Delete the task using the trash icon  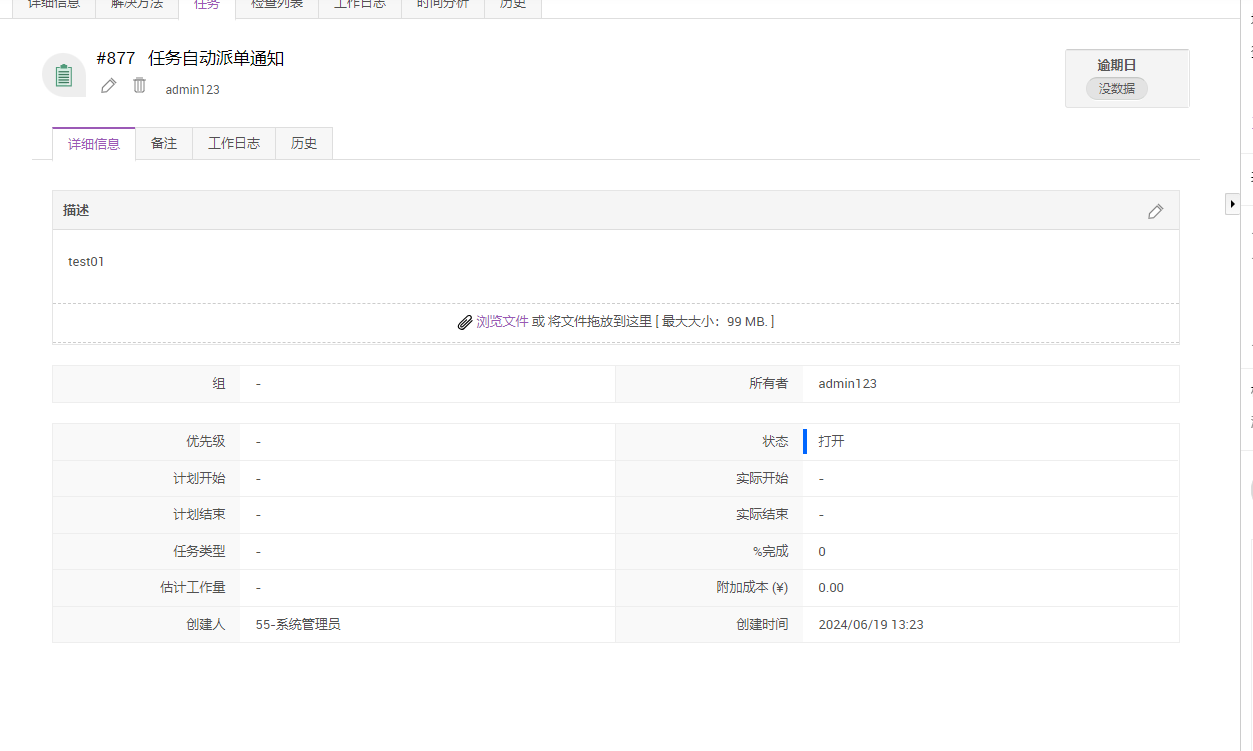140,86
